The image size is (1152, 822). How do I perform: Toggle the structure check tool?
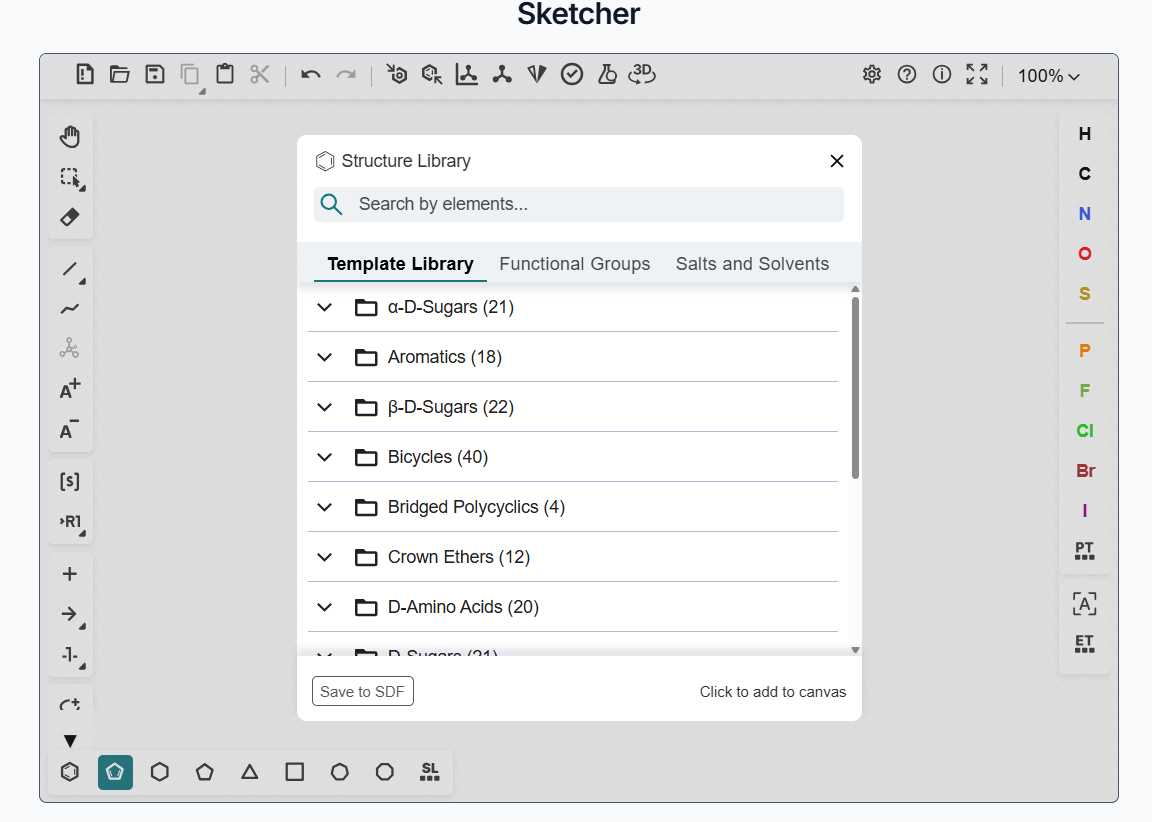(572, 74)
